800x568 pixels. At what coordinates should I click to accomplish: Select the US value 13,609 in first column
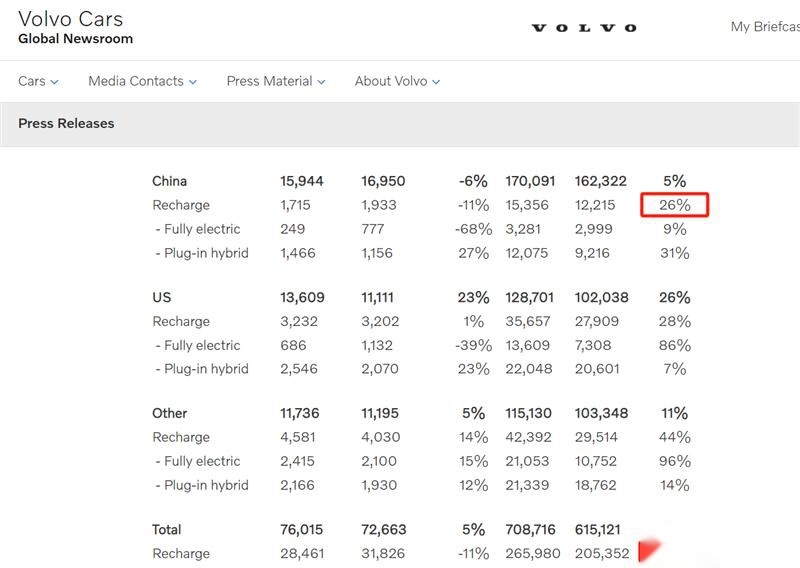(x=302, y=298)
